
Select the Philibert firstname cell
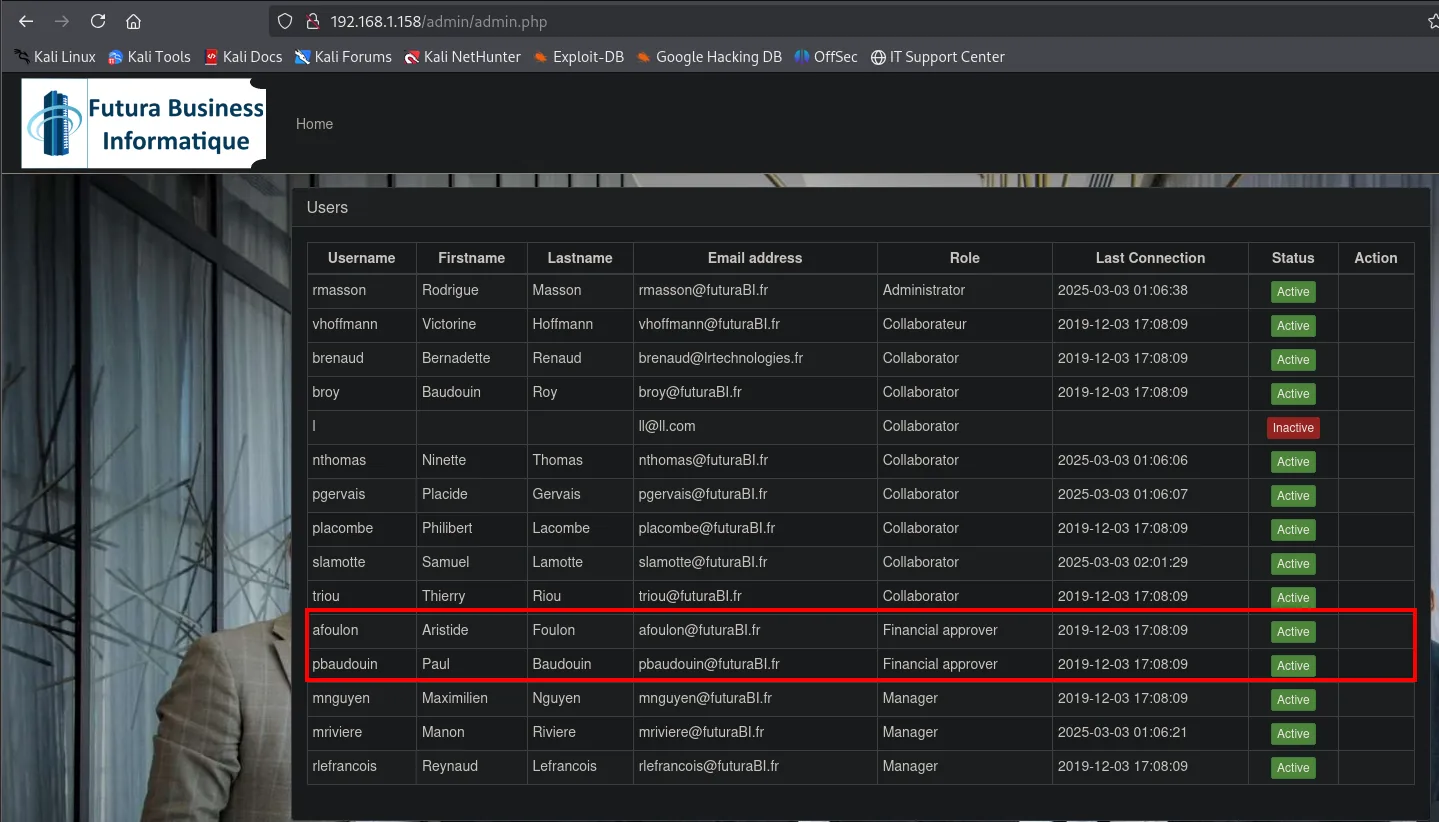point(472,528)
